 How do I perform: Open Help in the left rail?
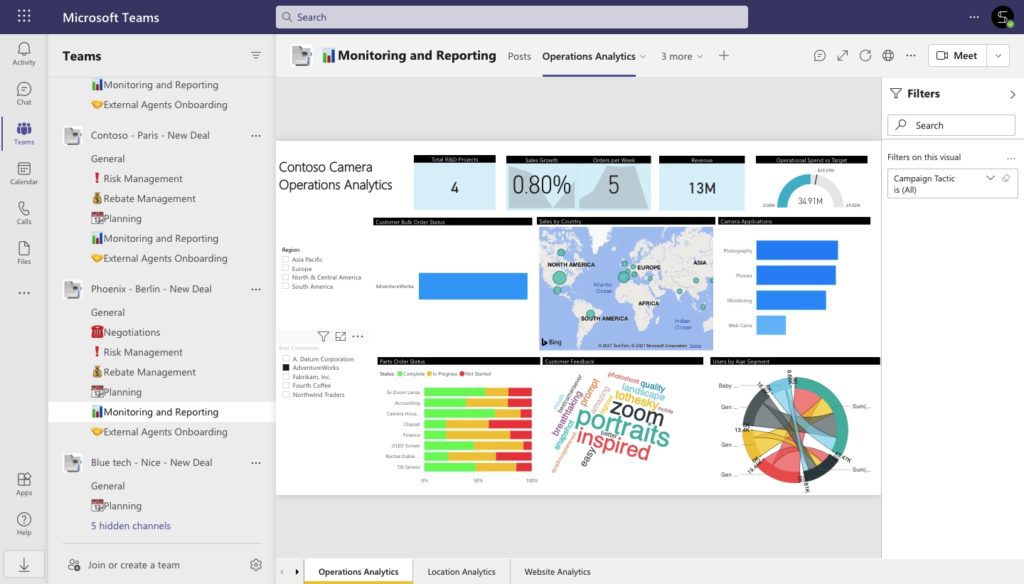pos(24,524)
